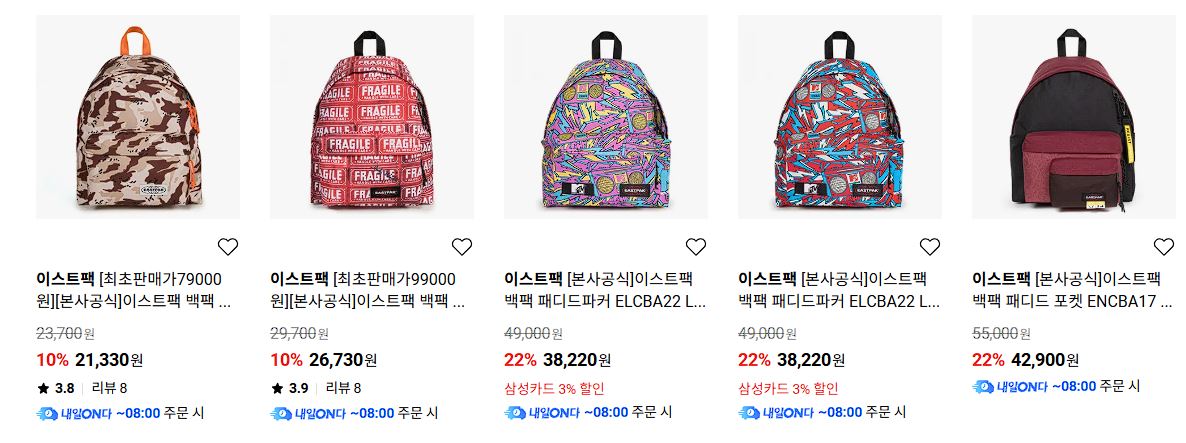This screenshot has width=1186, height=443.
Task: Click 삼성카드 3% 할인 under red-blue backpack
Action: pyautogui.click(x=788, y=389)
